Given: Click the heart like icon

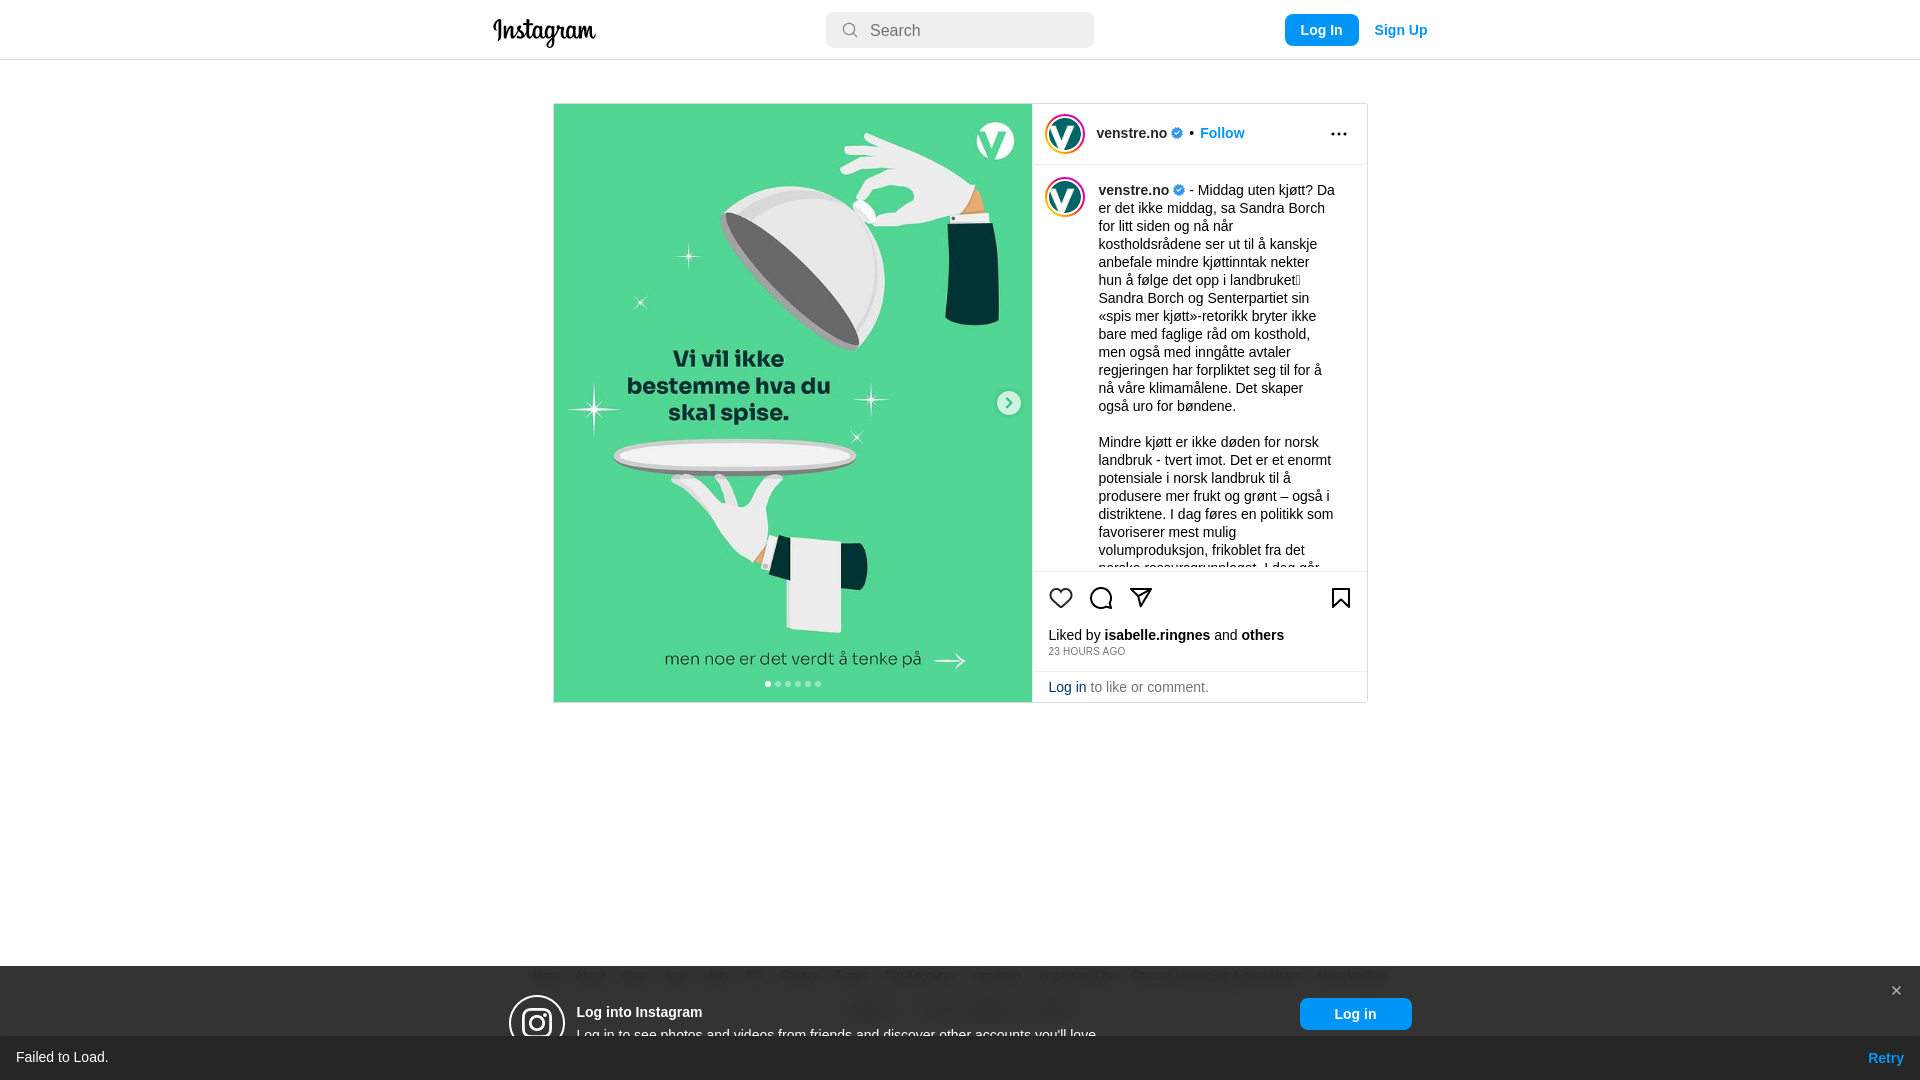Looking at the screenshot, I should pos(1060,598).
